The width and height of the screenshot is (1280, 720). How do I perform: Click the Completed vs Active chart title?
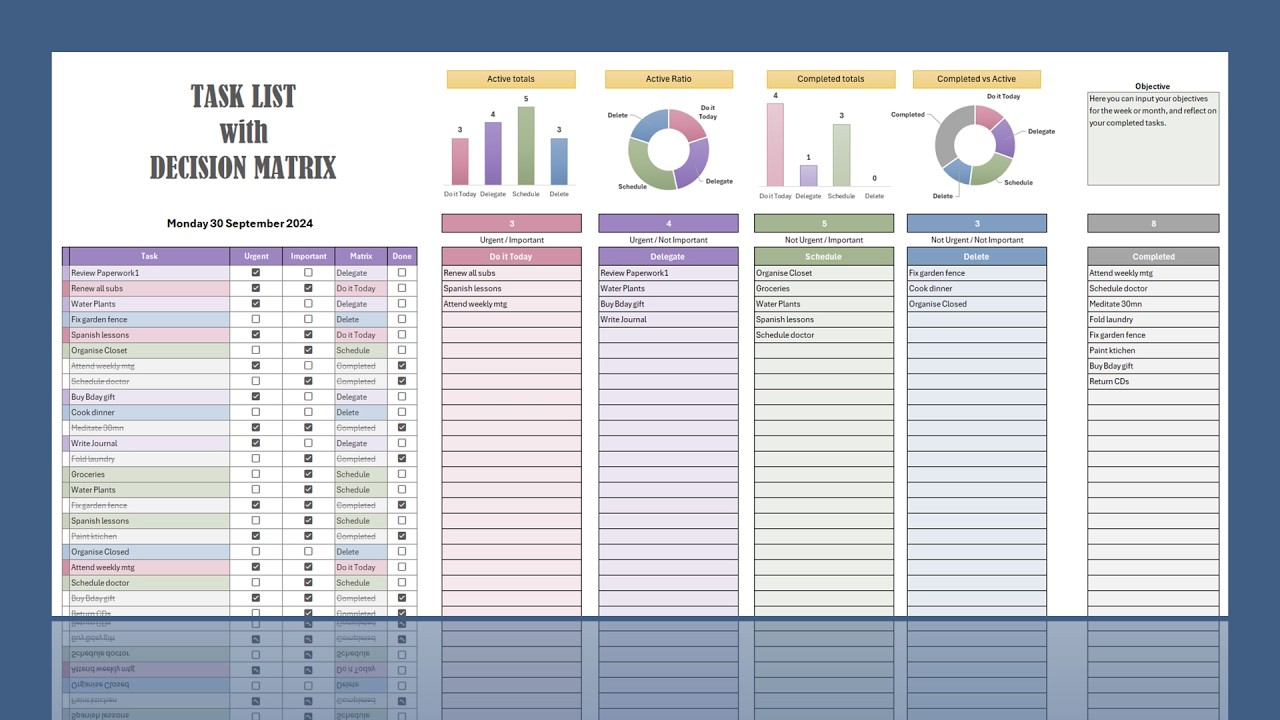pos(977,79)
